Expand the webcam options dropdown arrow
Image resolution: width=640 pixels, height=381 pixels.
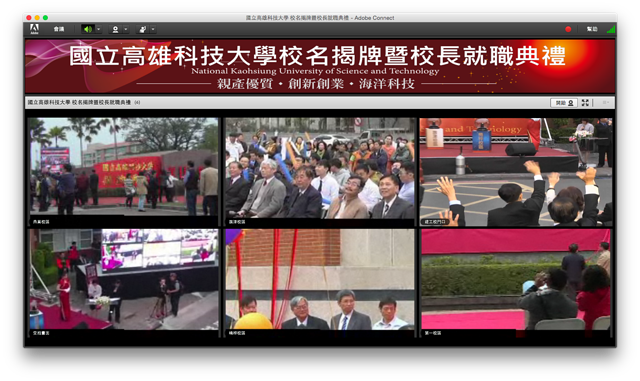point(125,29)
